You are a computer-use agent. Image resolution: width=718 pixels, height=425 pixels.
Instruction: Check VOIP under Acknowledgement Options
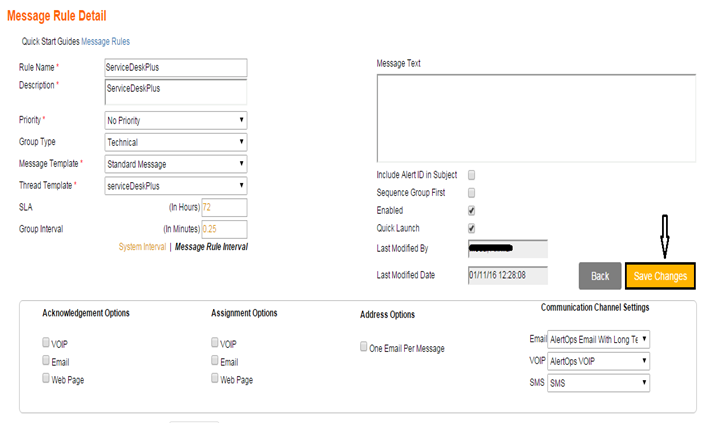tap(46, 343)
